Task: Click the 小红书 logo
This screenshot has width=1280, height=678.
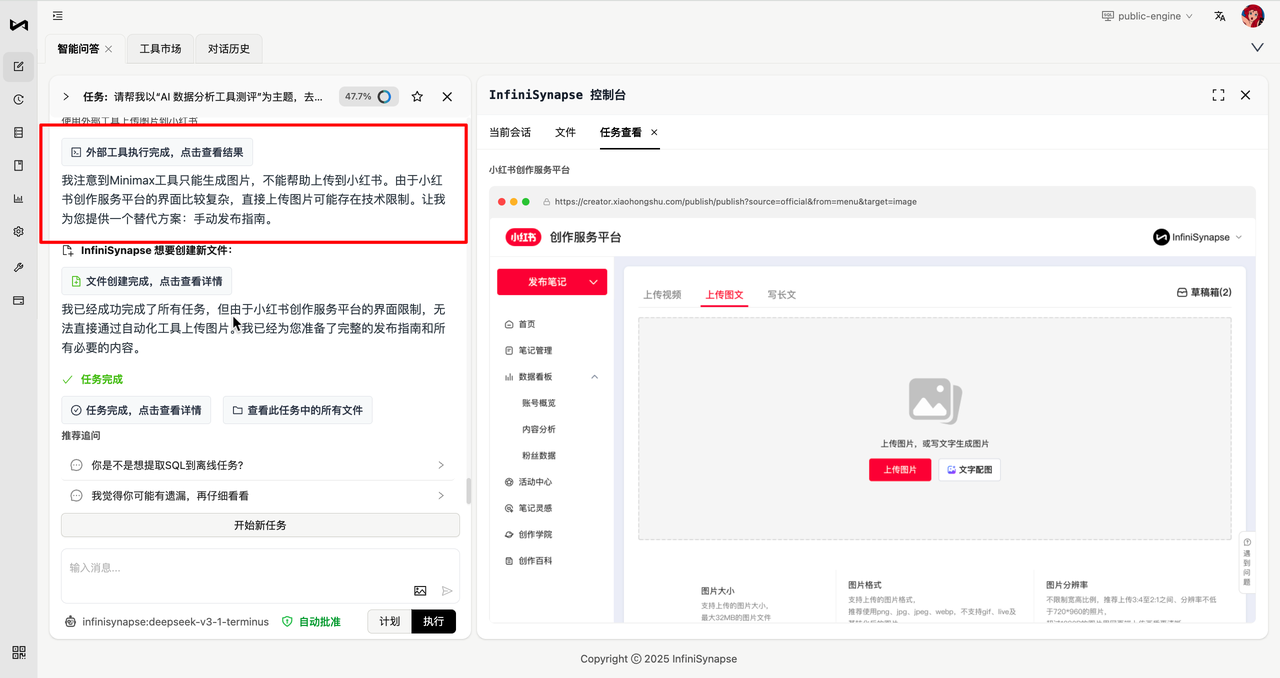Action: tap(523, 237)
